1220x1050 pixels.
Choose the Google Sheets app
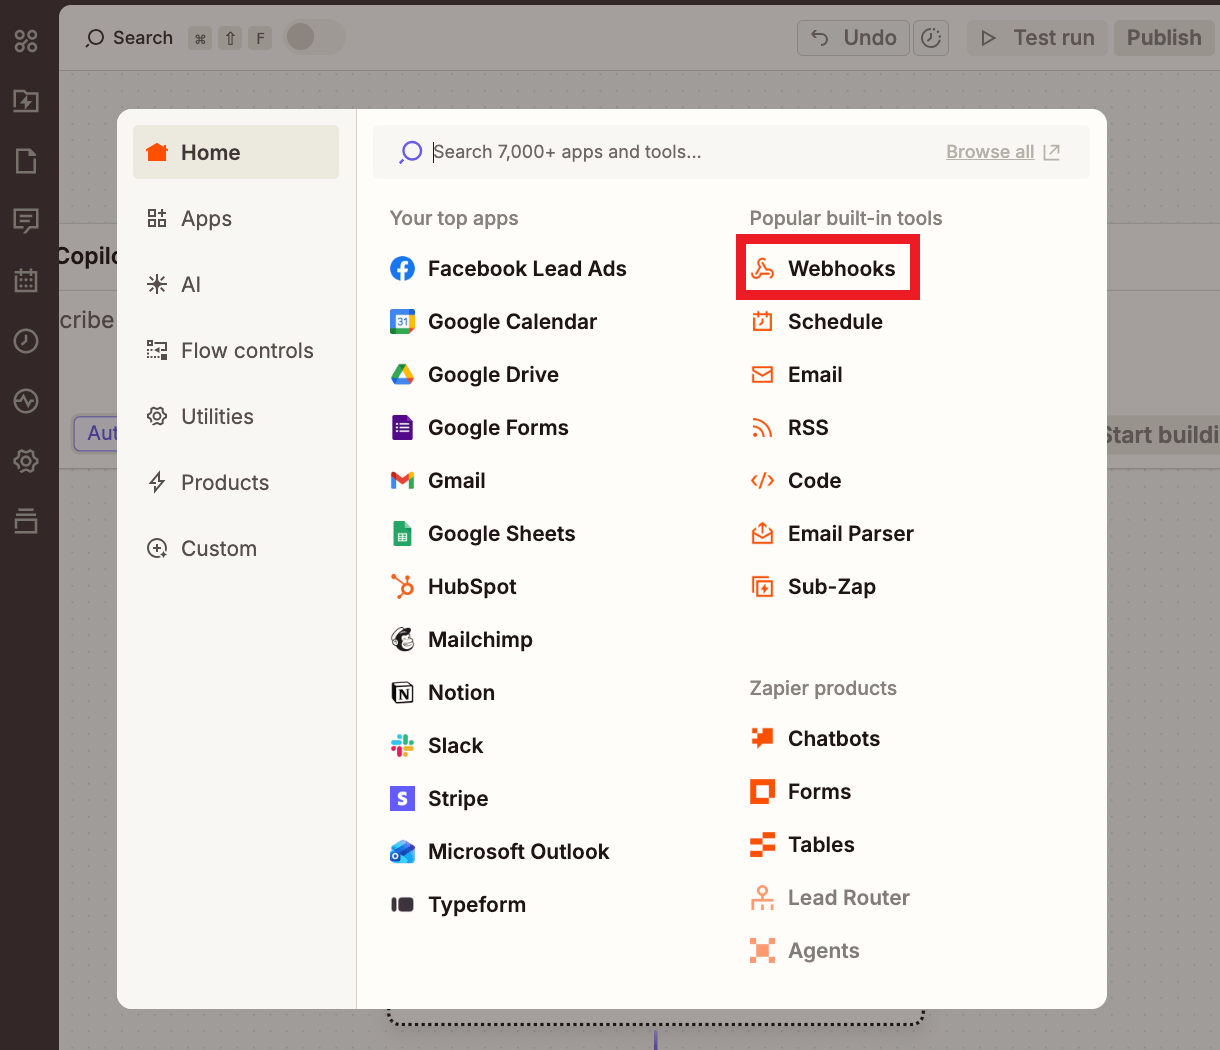482,533
